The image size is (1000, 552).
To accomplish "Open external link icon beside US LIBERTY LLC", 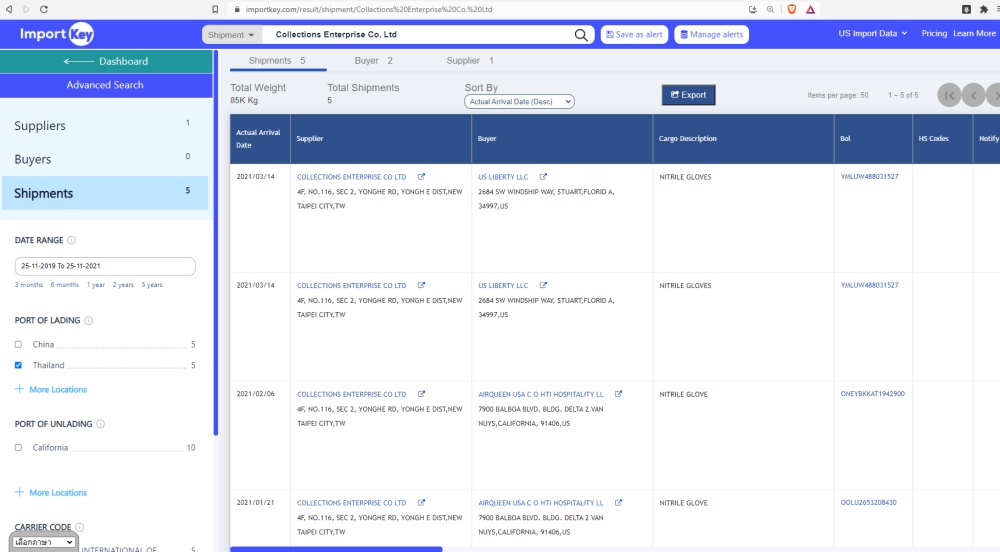I will click(x=543, y=177).
